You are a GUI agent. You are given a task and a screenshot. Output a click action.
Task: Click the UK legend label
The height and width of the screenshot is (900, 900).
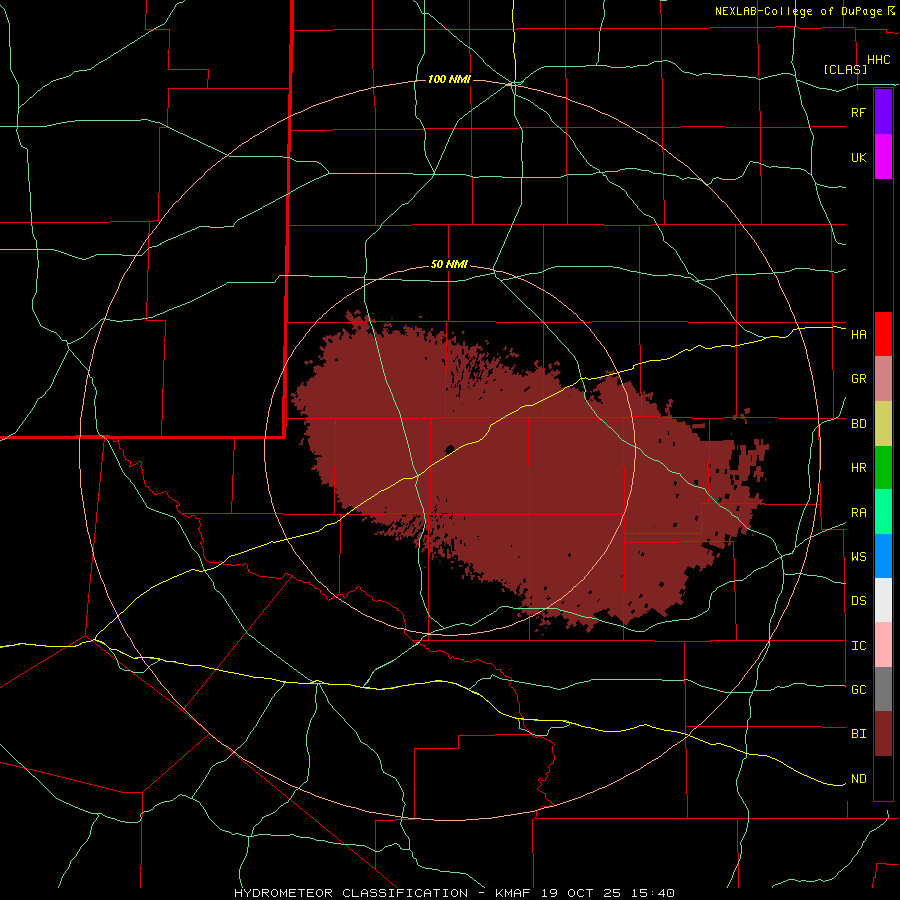(858, 157)
